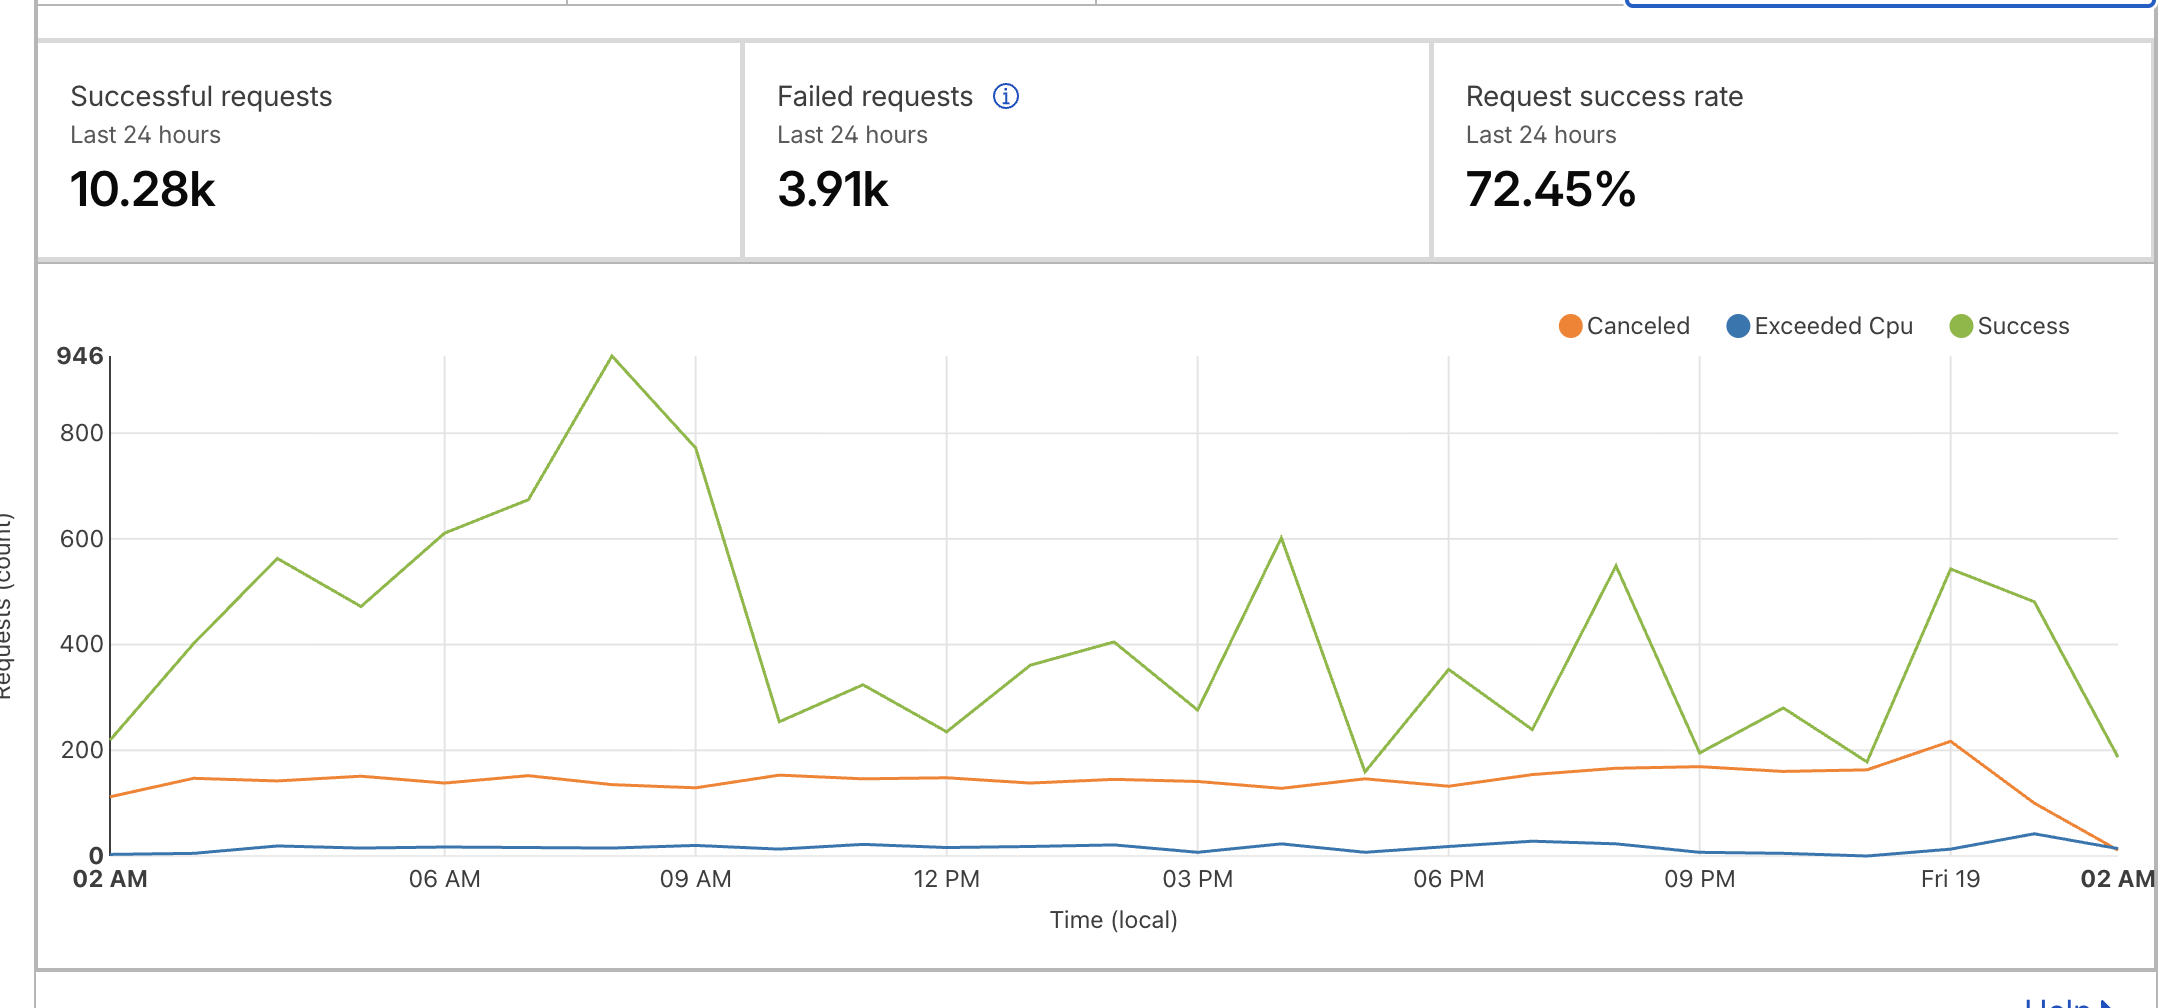Image resolution: width=2158 pixels, height=1008 pixels.
Task: Click the 06 AM x-axis label
Action: [x=445, y=879]
